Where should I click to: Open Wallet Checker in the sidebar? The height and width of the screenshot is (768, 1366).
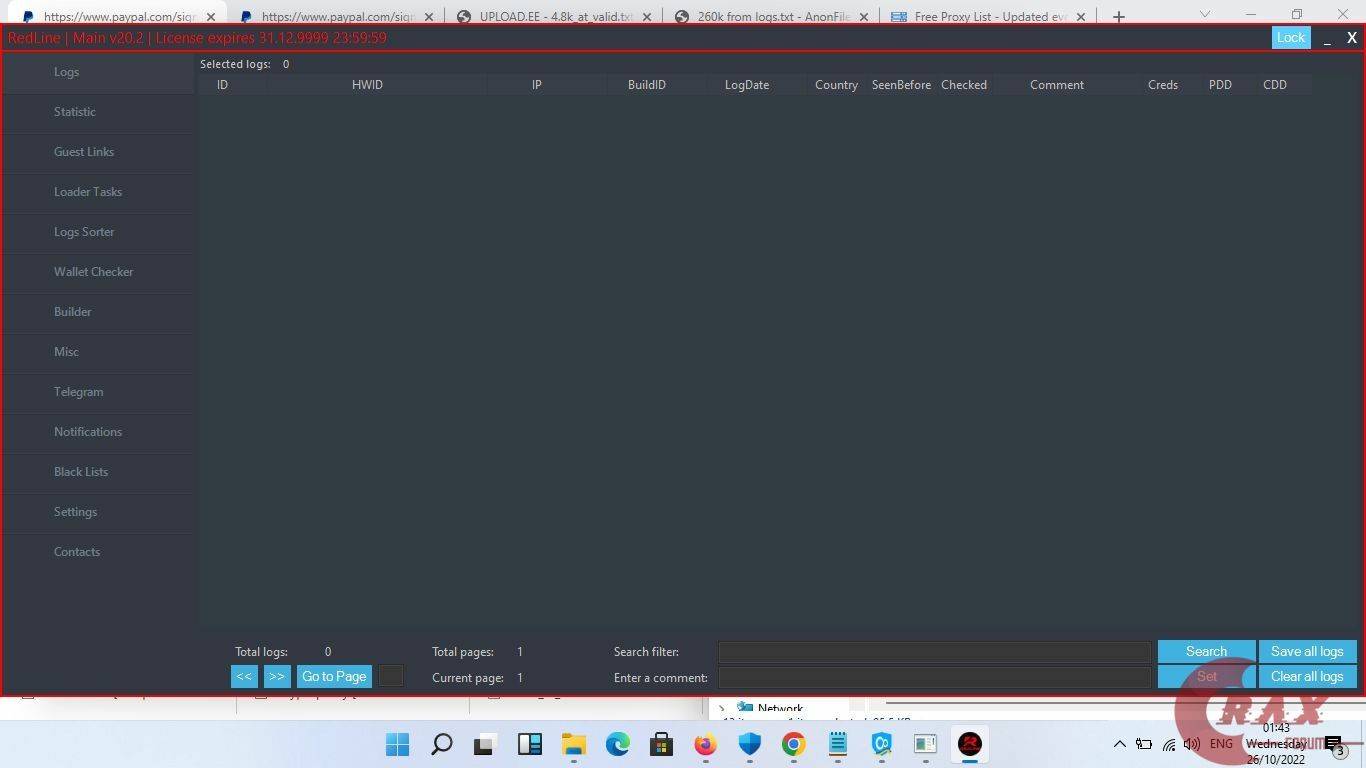click(x=98, y=272)
